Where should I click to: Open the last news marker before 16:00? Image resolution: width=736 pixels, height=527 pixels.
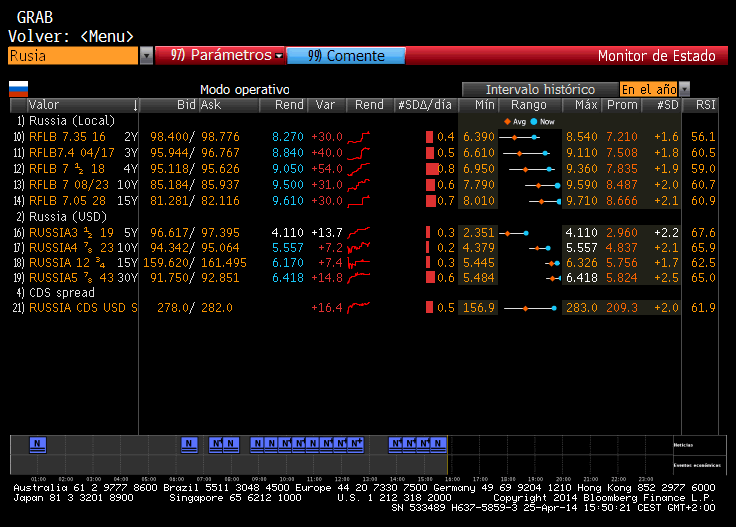tap(438, 444)
